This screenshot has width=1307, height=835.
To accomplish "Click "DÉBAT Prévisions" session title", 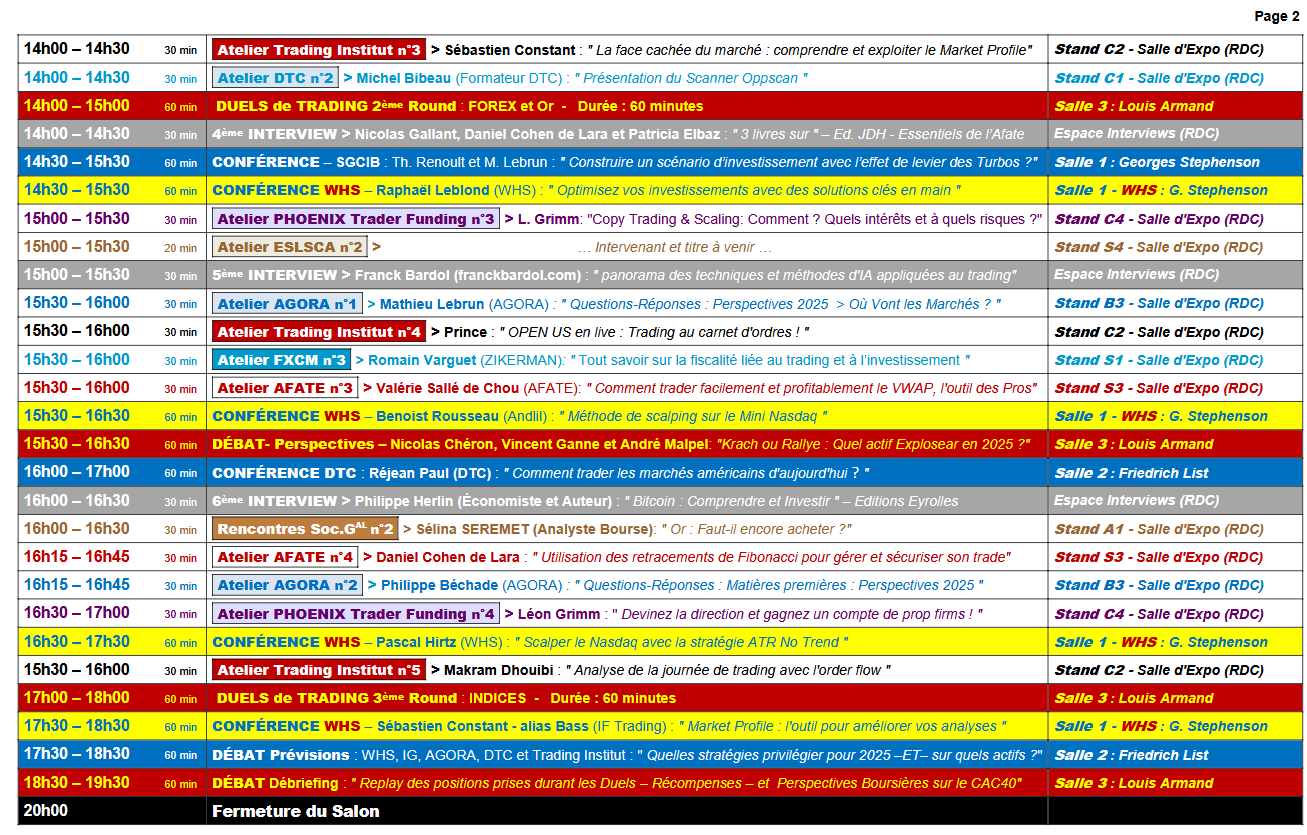I will pos(281,755).
